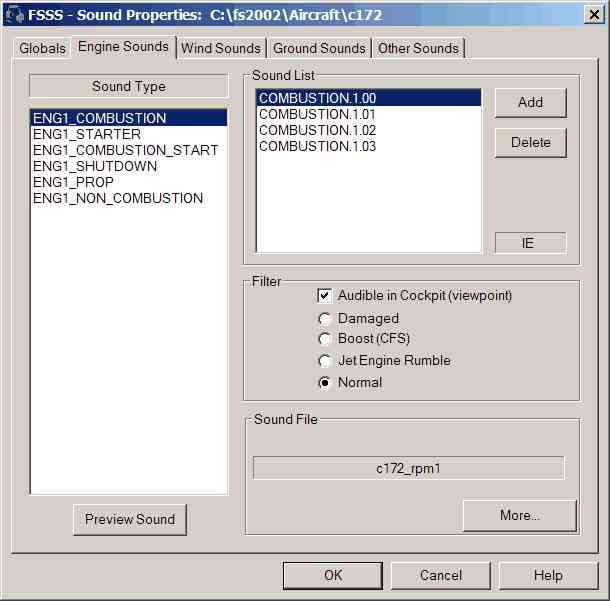The width and height of the screenshot is (610, 601).
Task: Open Help for this dialog
Action: pyautogui.click(x=549, y=575)
